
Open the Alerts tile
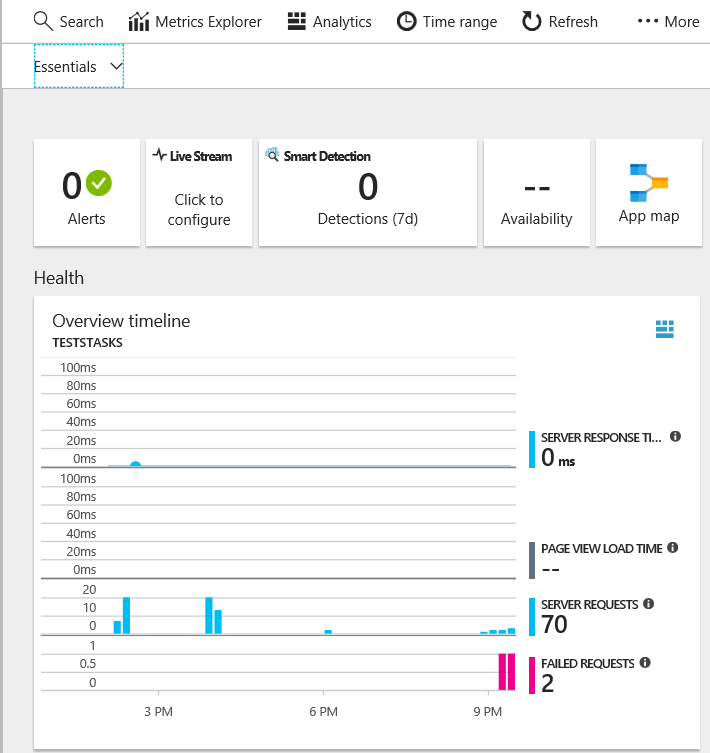(x=86, y=193)
